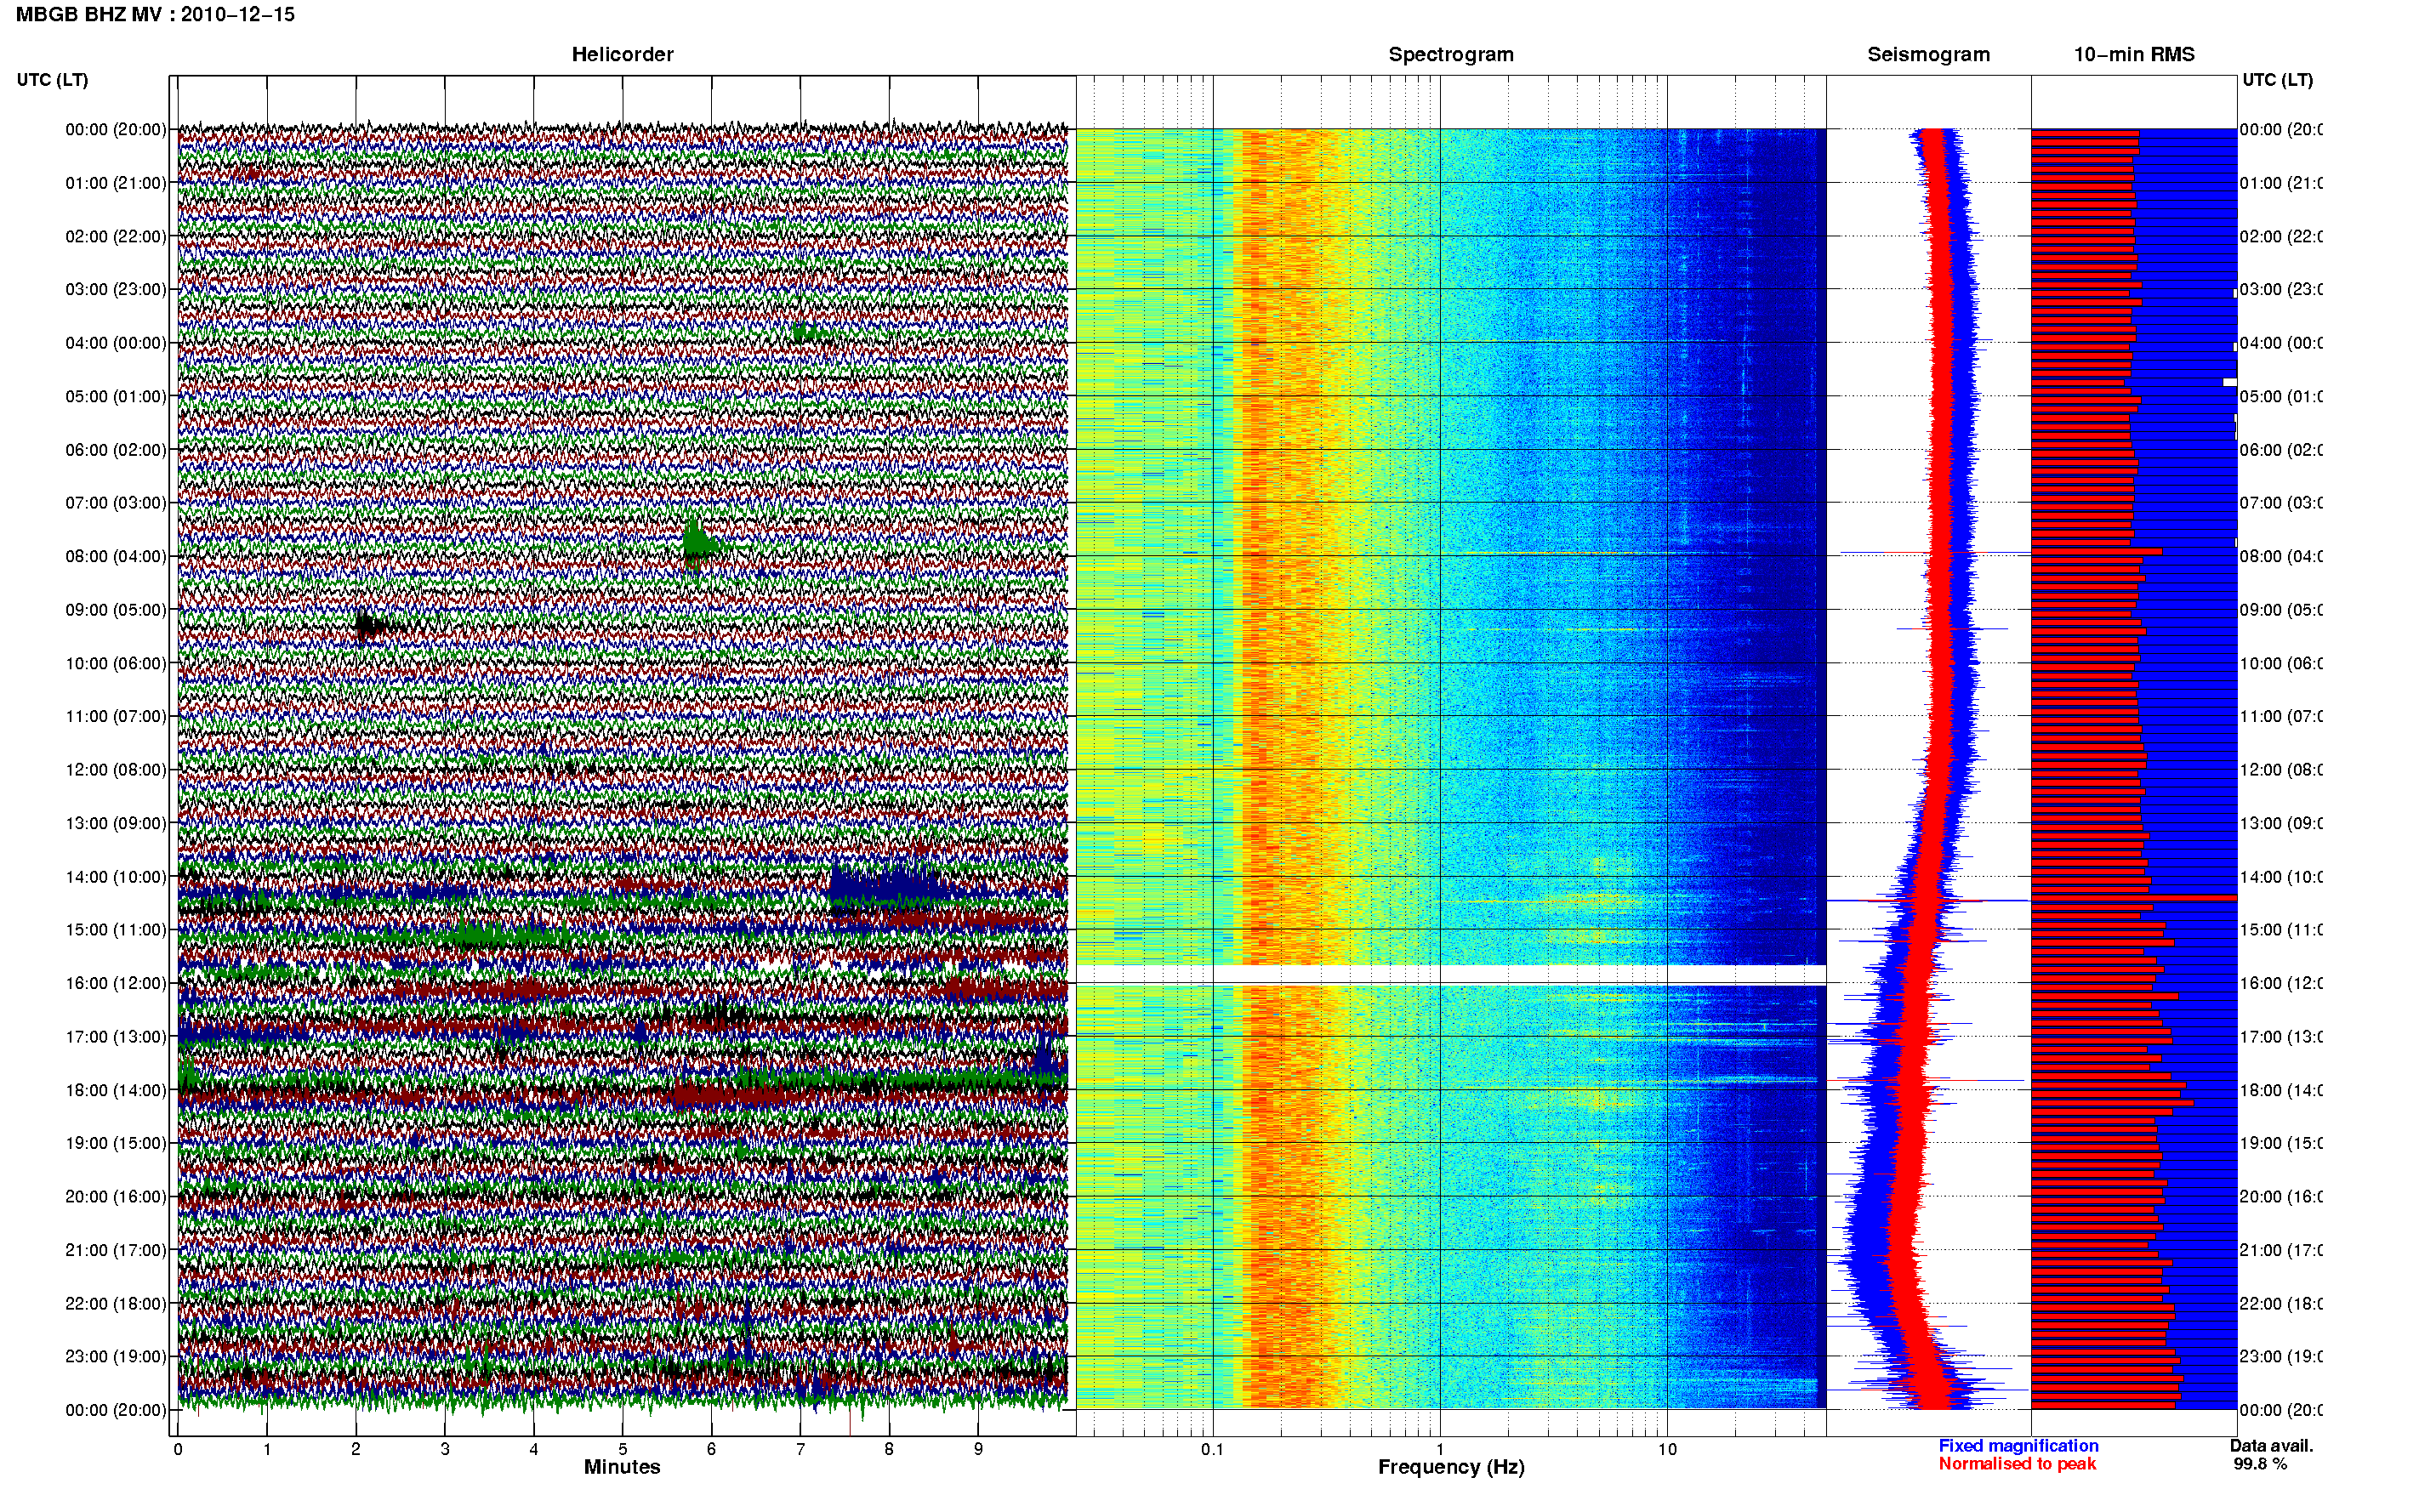The image size is (2419, 1512).
Task: Click the '0.1' tick on the frequency axis
Action: pos(1212,1449)
